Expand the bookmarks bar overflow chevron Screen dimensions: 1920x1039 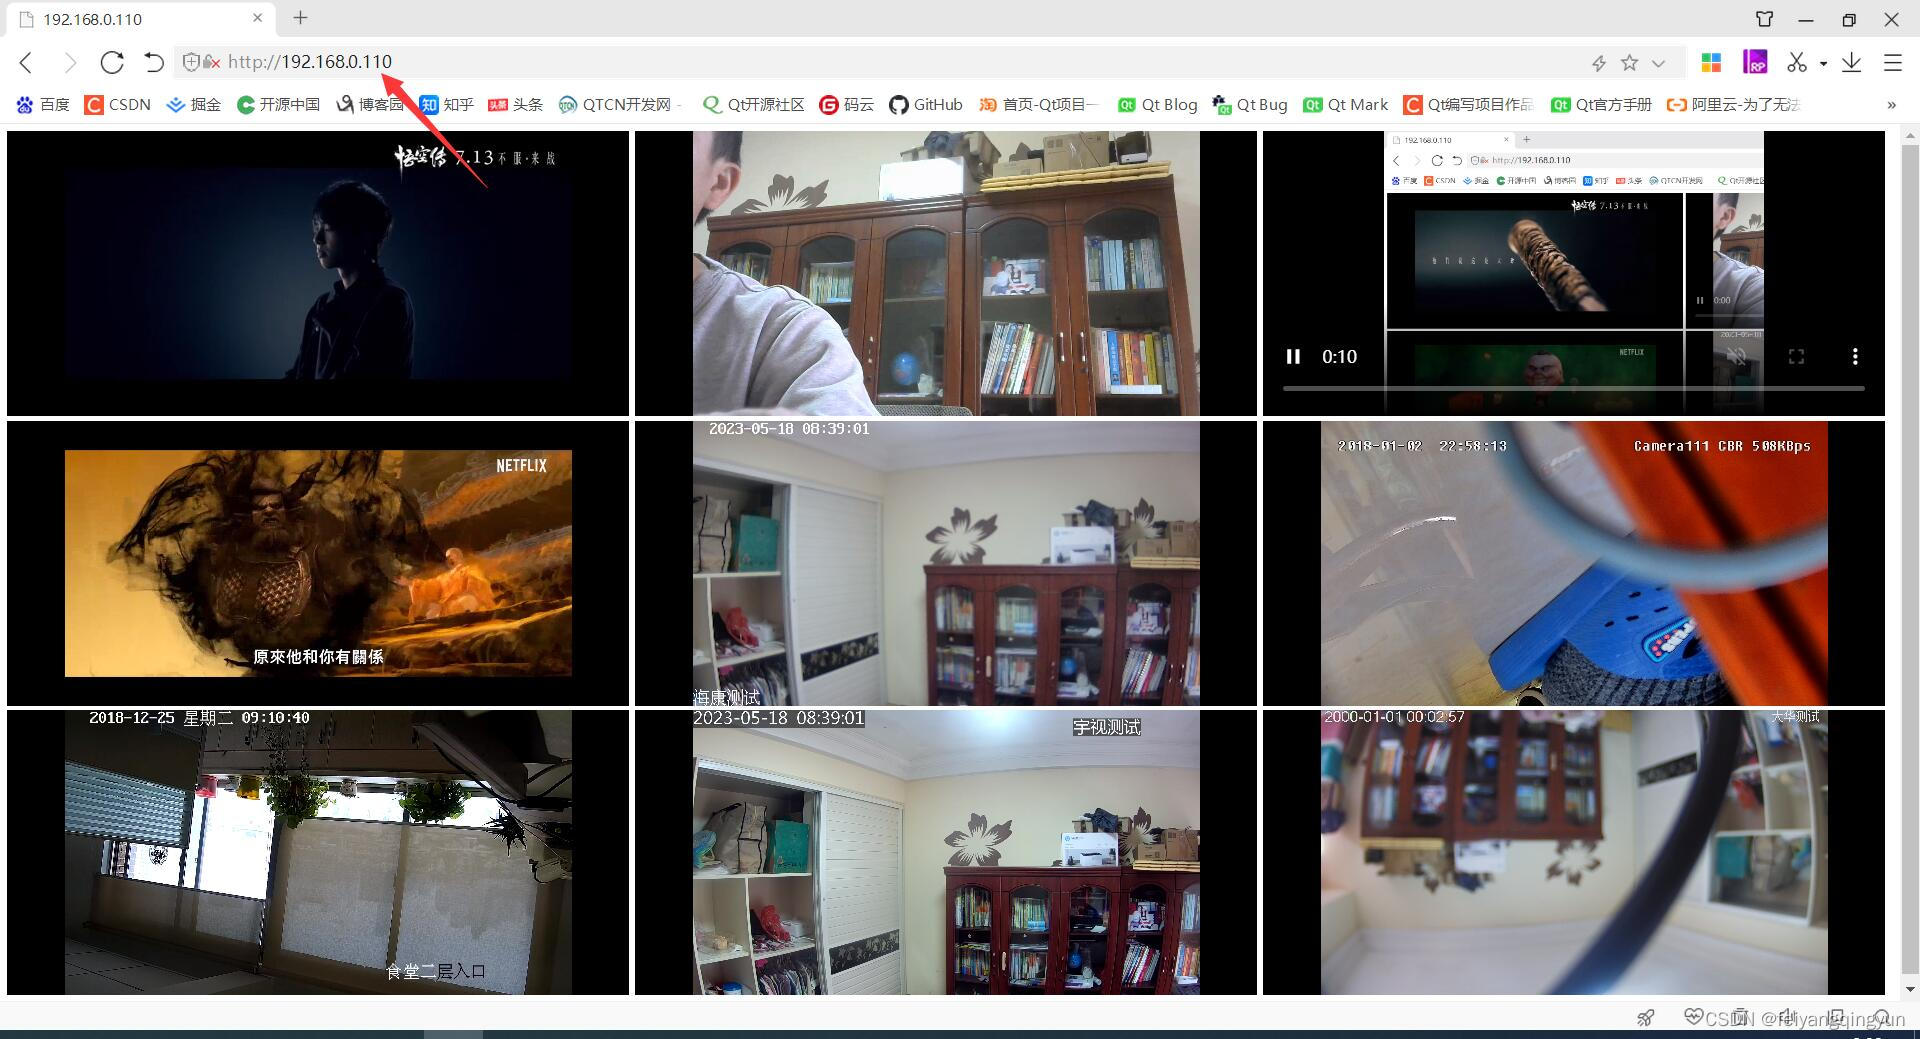click(x=1891, y=104)
